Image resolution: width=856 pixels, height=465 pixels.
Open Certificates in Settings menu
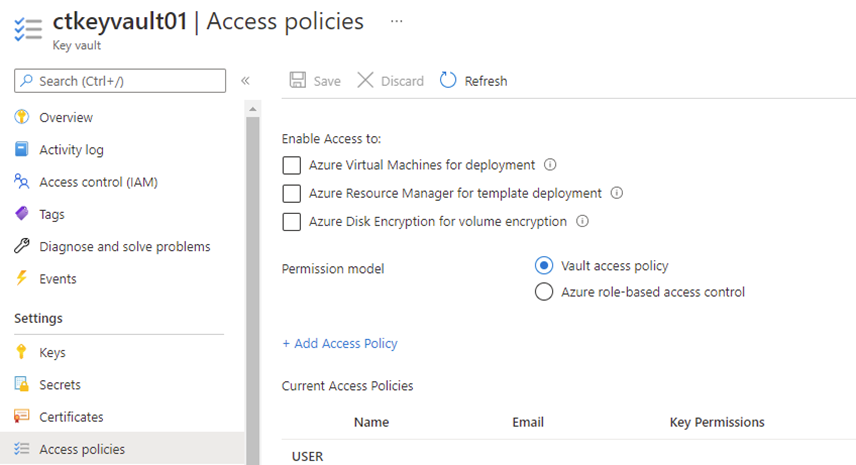pos(71,416)
